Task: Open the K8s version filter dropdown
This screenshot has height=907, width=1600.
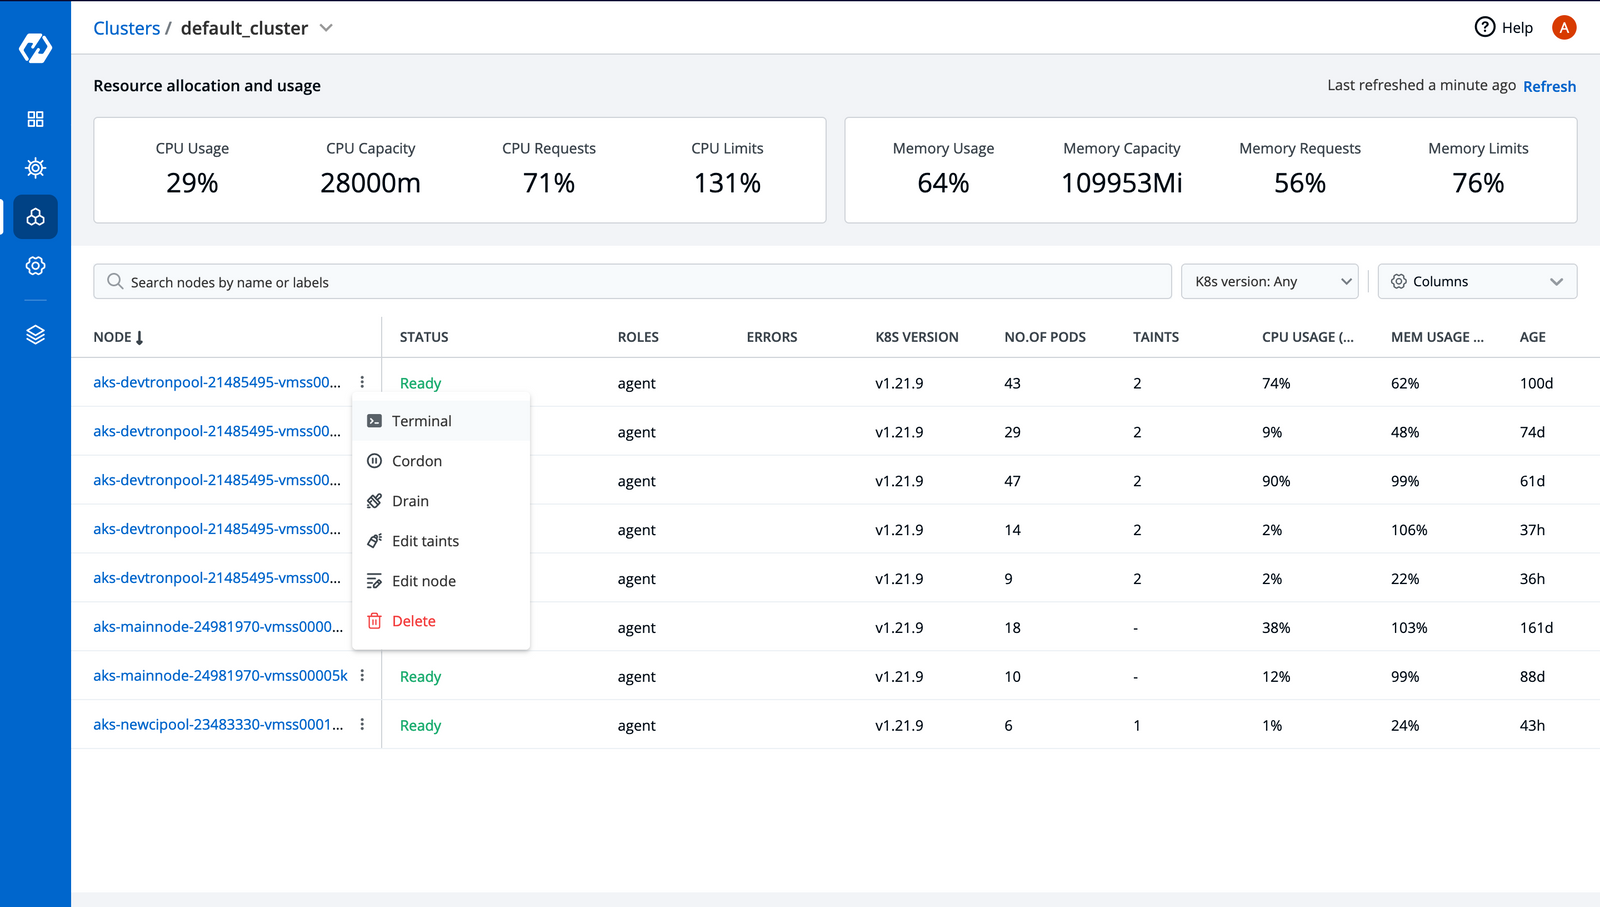Action: click(x=1269, y=281)
